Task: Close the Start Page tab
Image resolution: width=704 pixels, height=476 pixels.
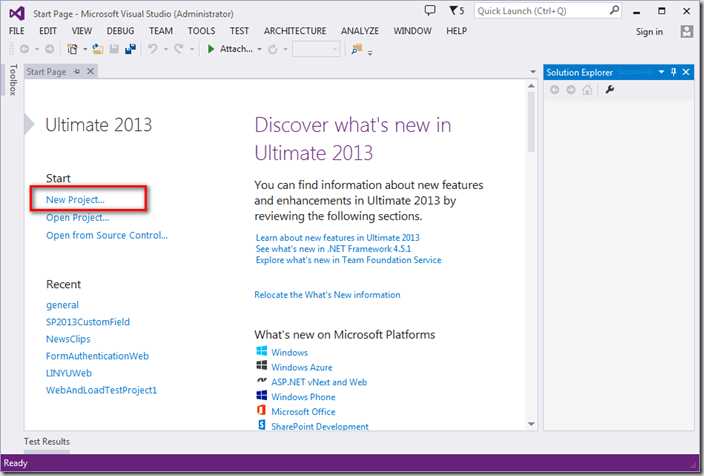Action: (x=91, y=71)
